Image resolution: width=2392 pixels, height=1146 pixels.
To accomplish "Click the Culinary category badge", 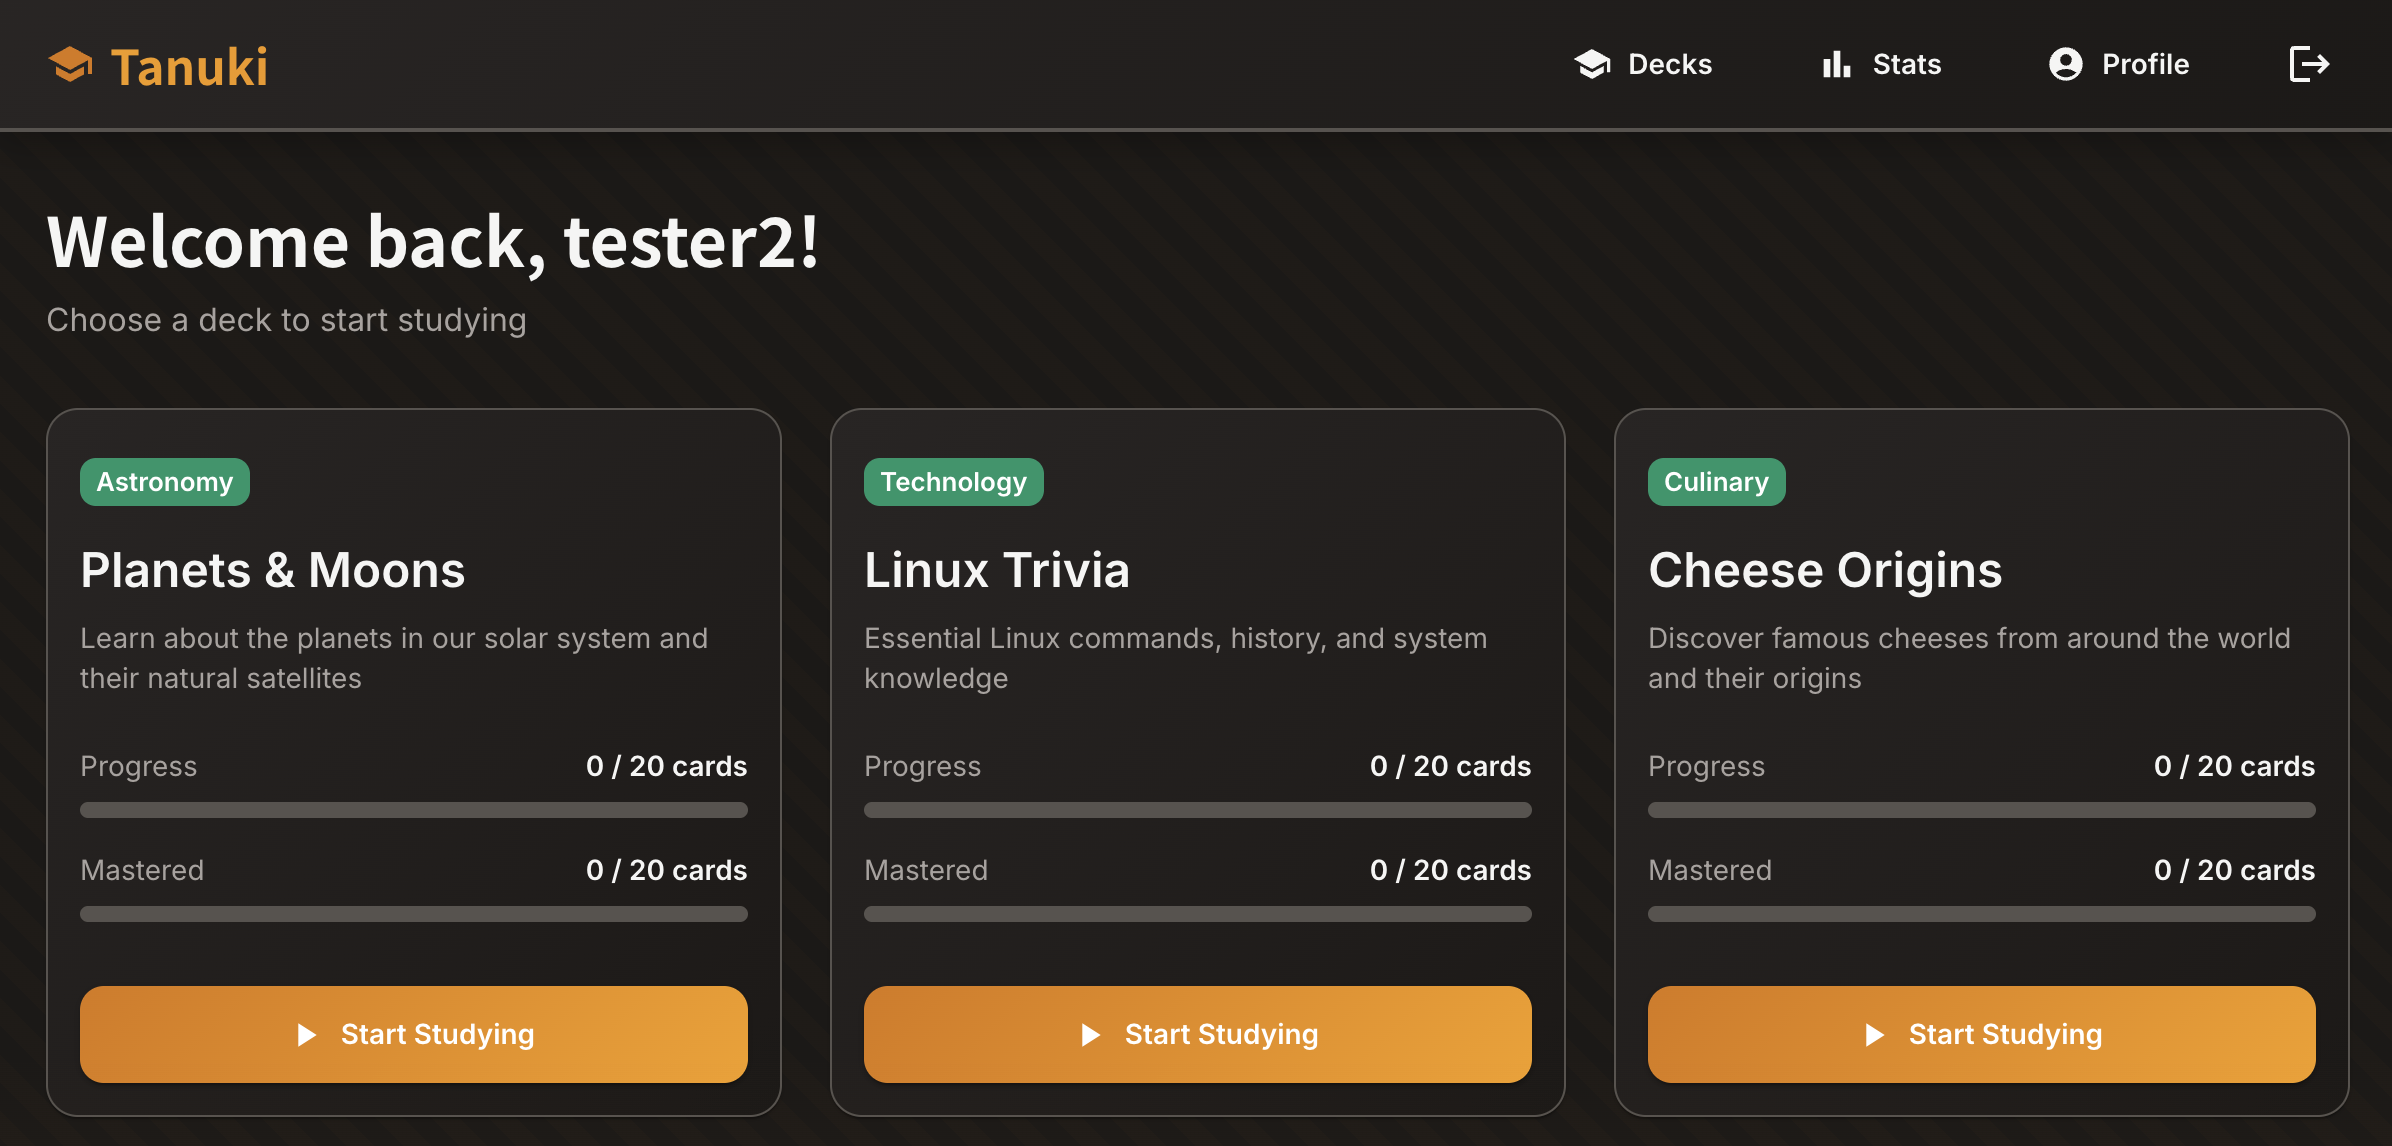I will (x=1716, y=482).
